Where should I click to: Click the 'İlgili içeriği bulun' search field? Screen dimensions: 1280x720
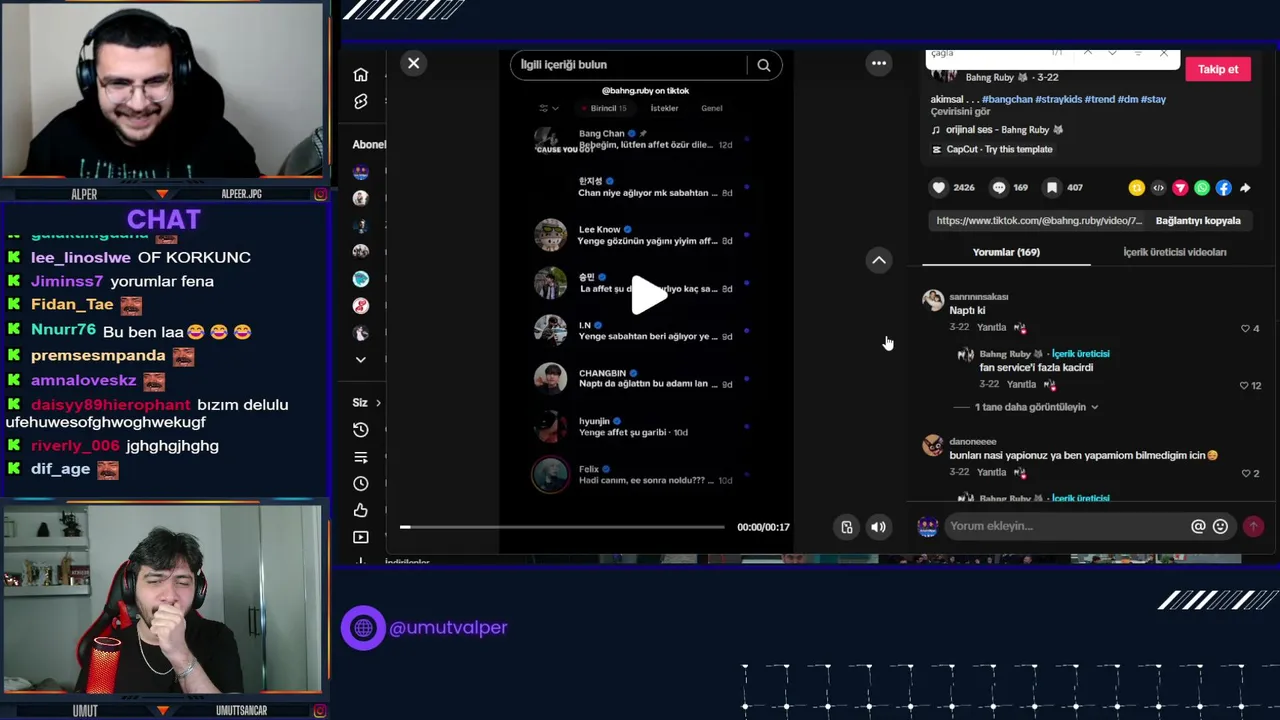(x=628, y=65)
